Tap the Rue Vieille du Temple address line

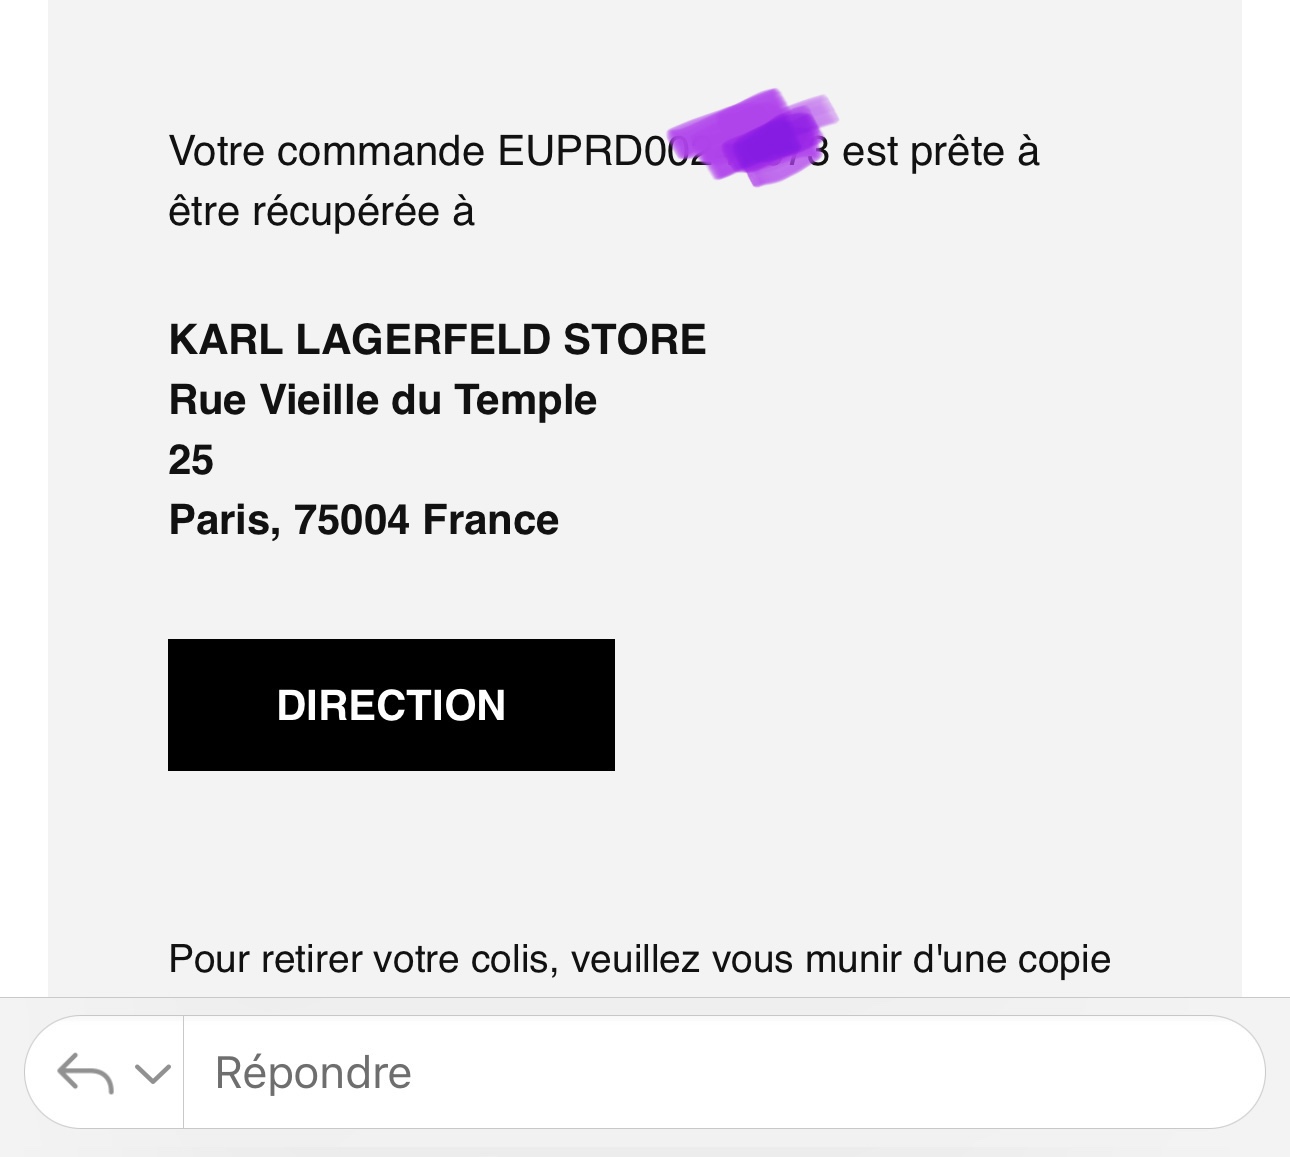click(383, 400)
